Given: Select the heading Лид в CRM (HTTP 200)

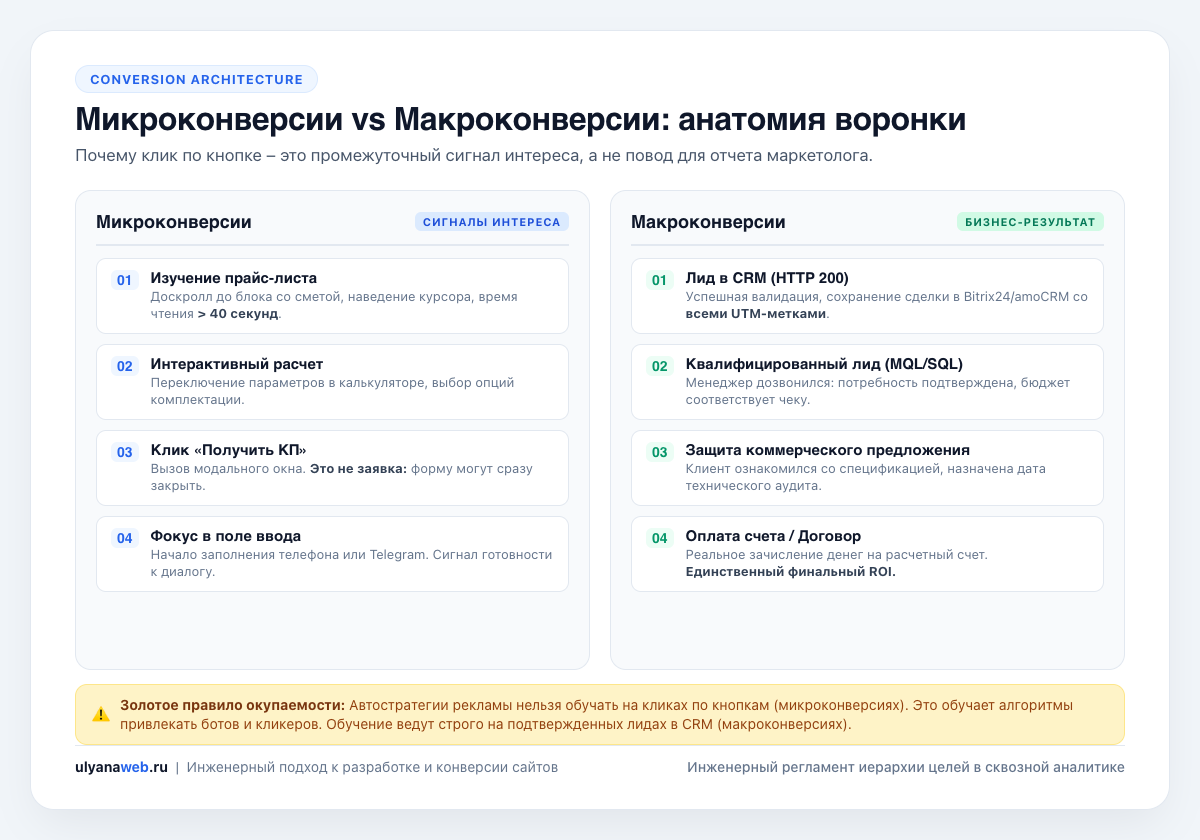Looking at the screenshot, I should (x=767, y=278).
